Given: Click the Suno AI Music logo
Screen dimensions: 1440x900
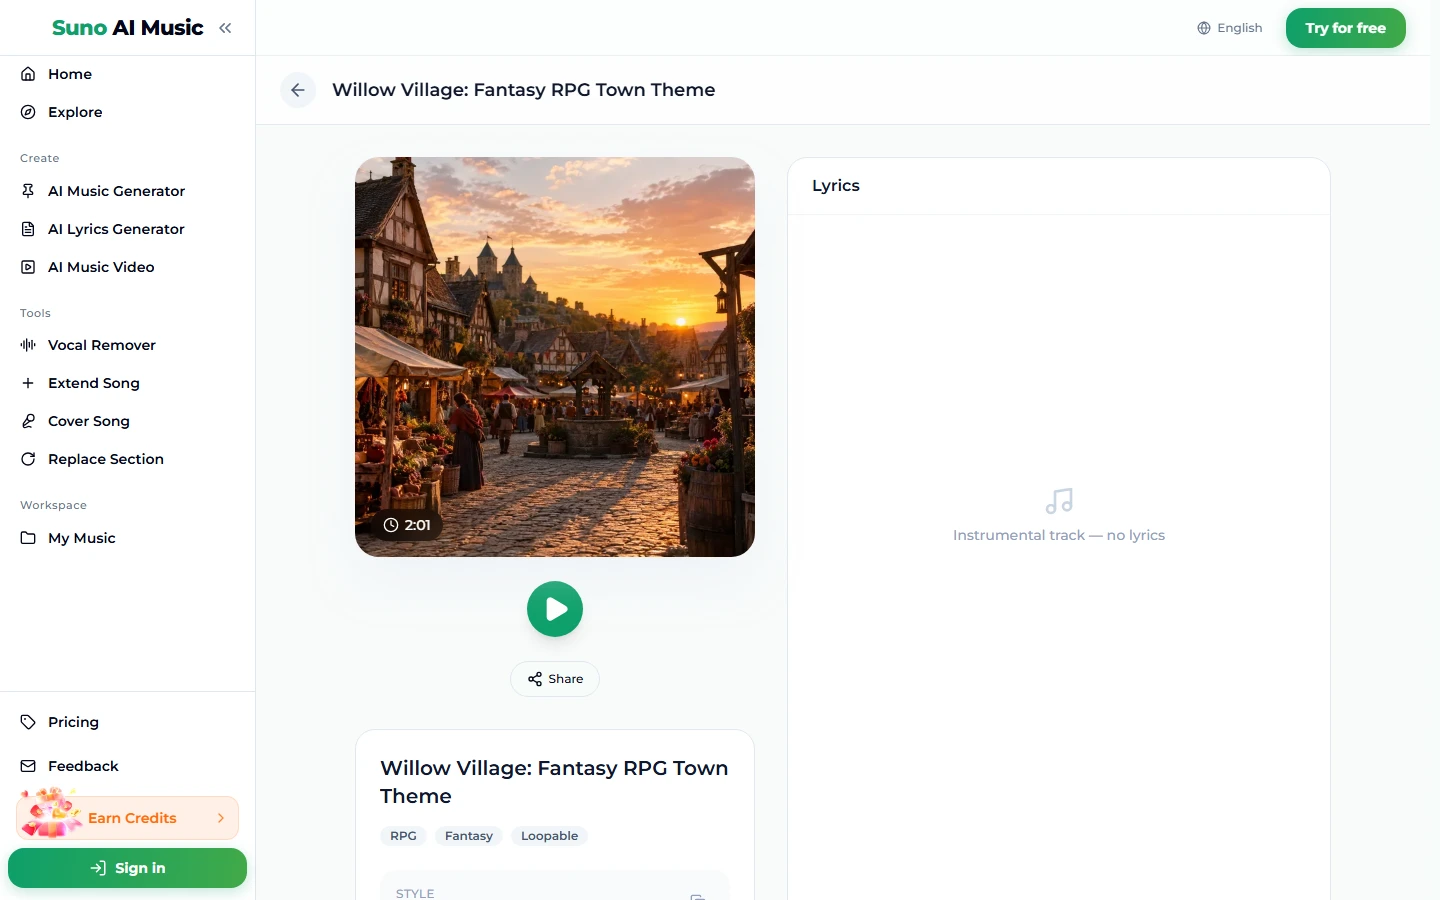Looking at the screenshot, I should point(128,28).
